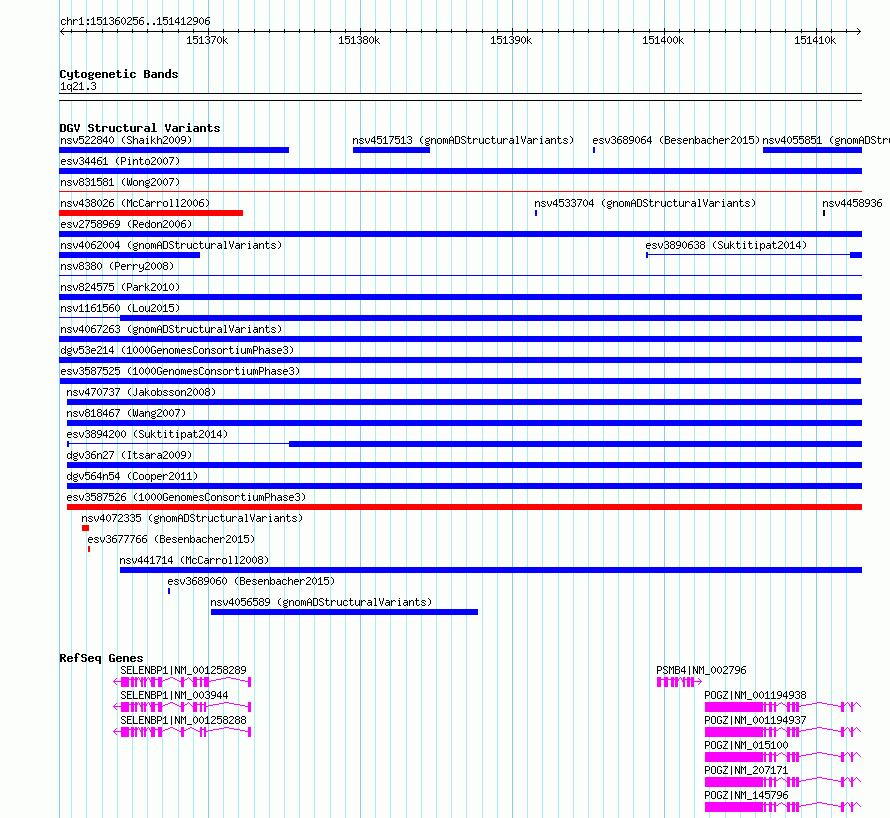Click the nsv4055851 variant label
890x818 pixels.
[826, 140]
